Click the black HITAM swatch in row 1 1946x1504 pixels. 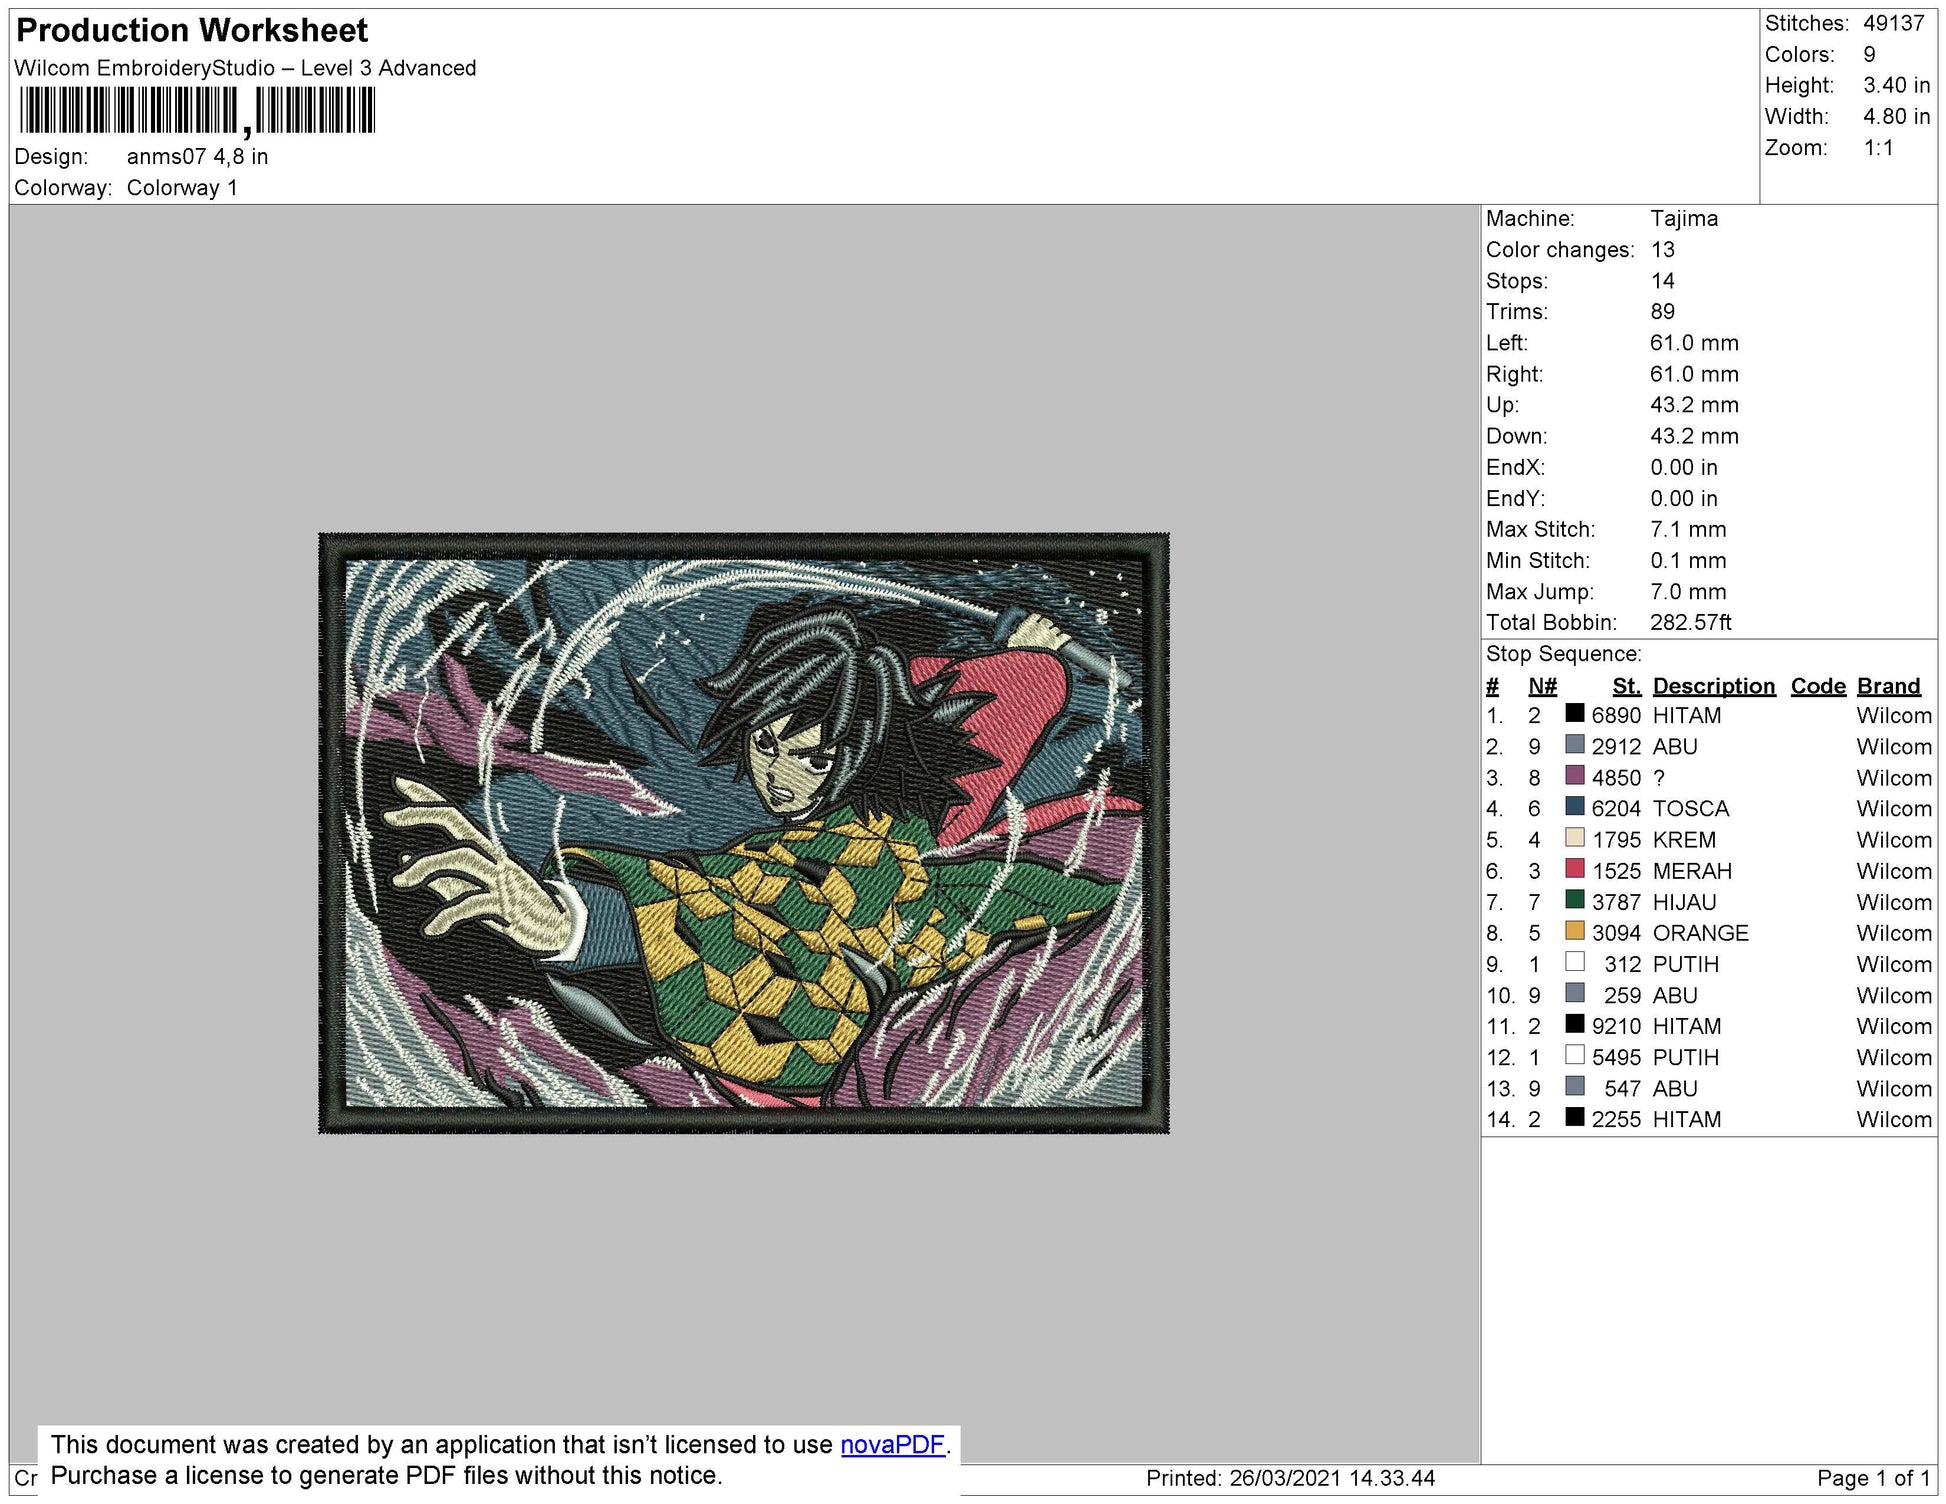(1575, 714)
